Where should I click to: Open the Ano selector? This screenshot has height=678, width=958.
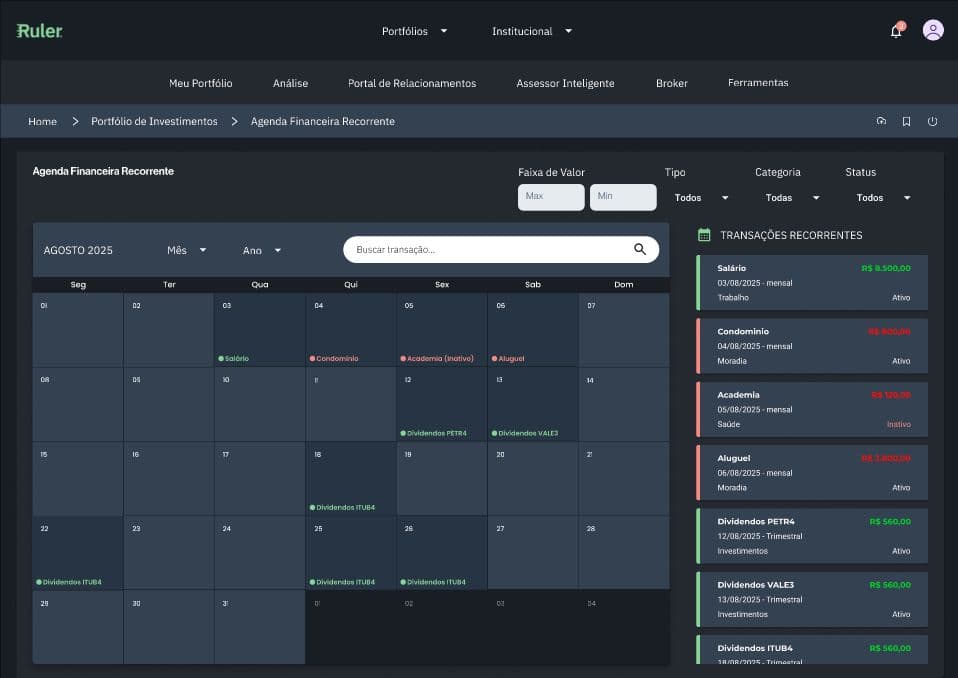pos(262,250)
